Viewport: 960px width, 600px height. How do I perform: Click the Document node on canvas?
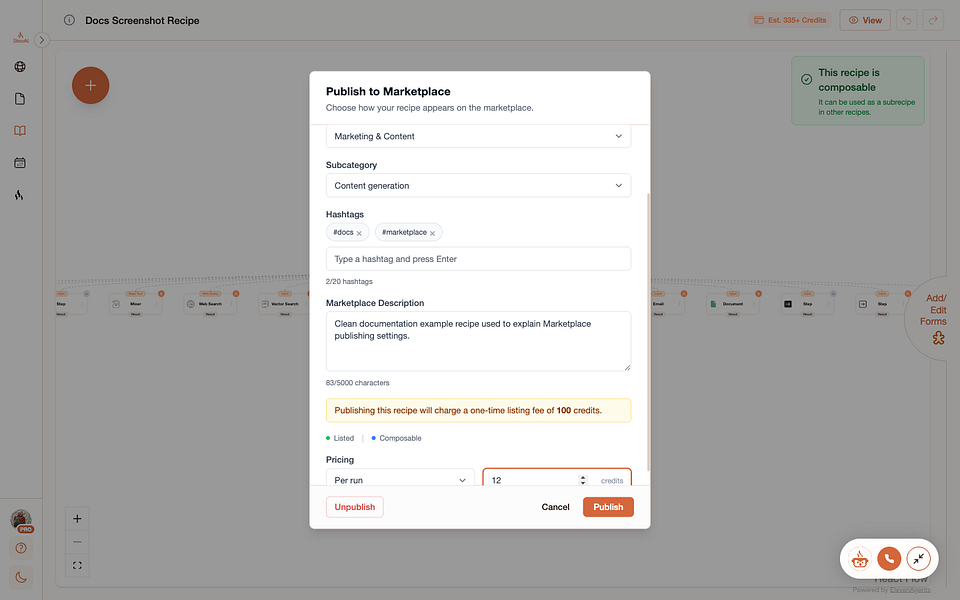point(732,304)
